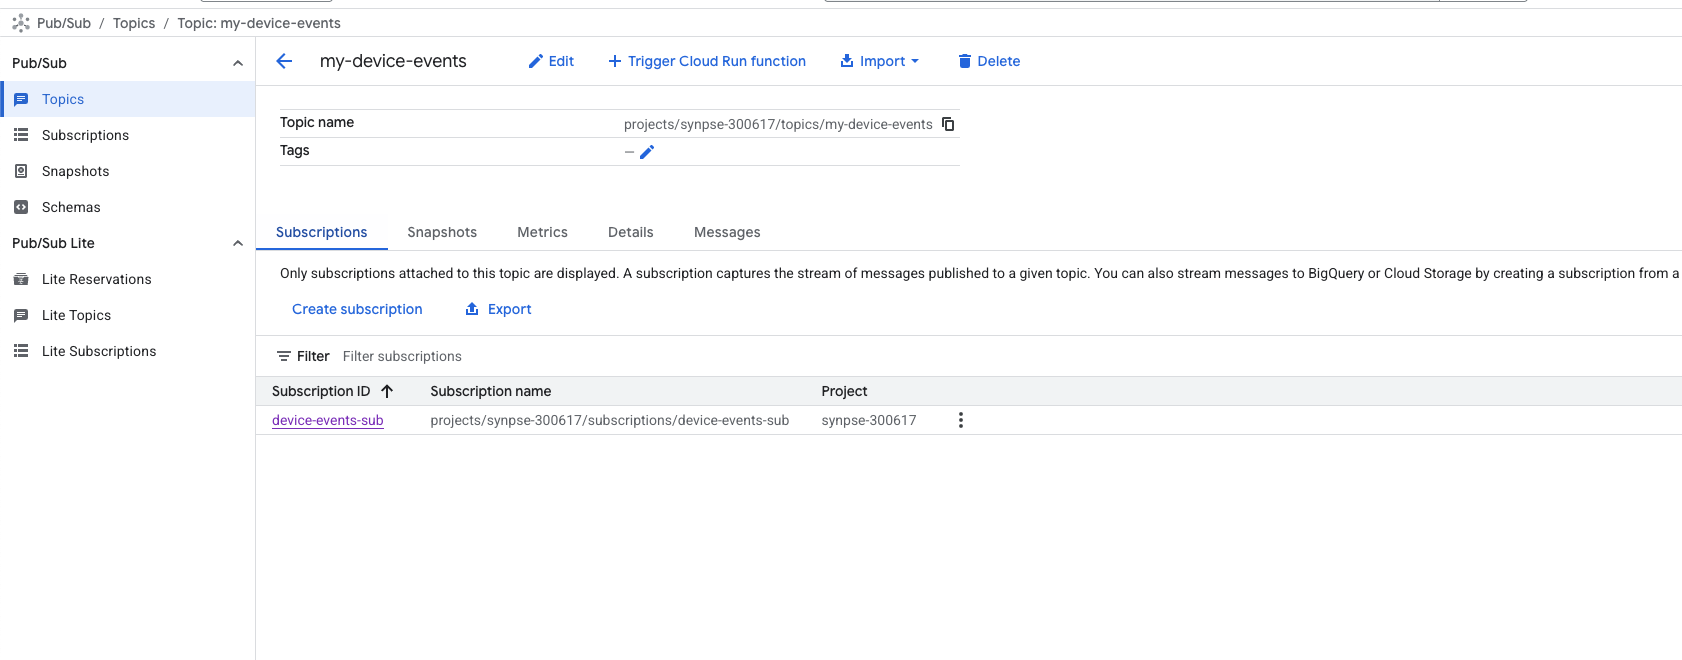Click the plus icon for Trigger Cloud Run function

pyautogui.click(x=615, y=61)
